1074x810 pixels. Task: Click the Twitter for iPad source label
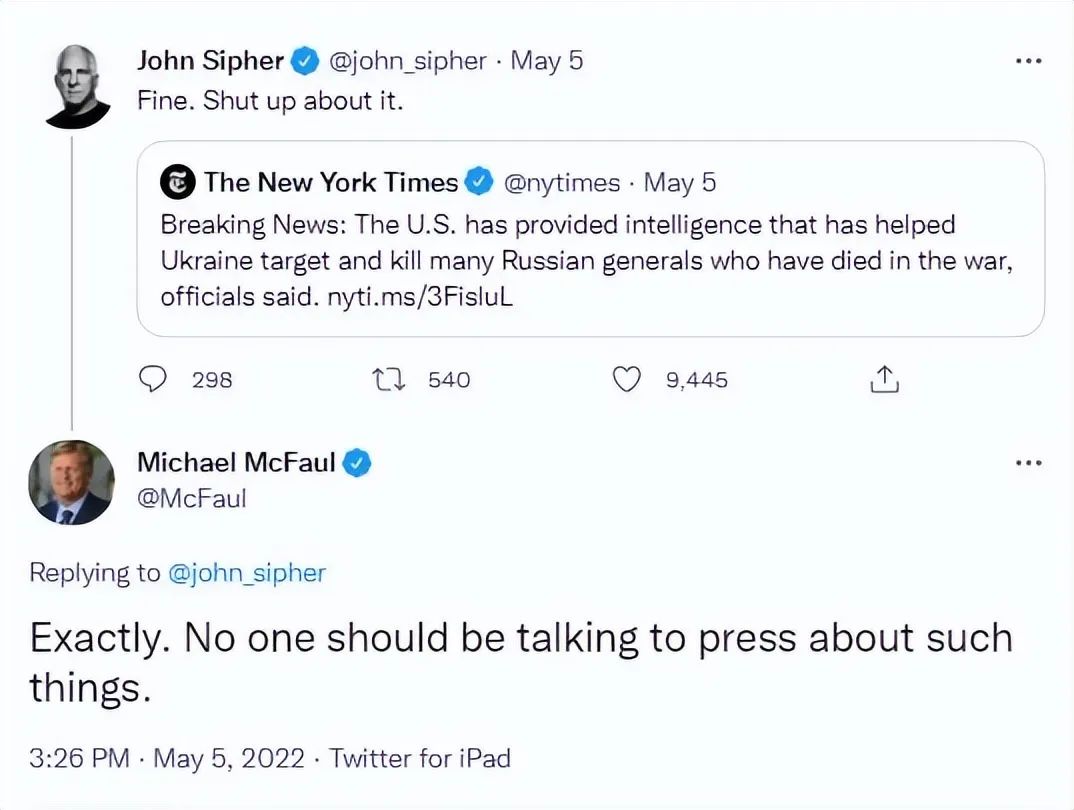pos(420,758)
